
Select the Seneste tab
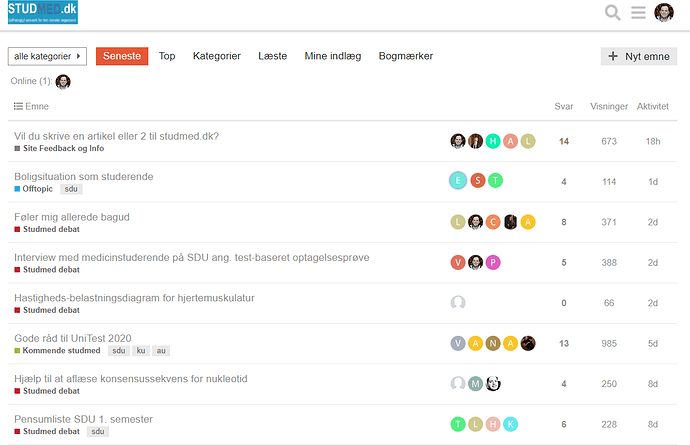(x=122, y=56)
